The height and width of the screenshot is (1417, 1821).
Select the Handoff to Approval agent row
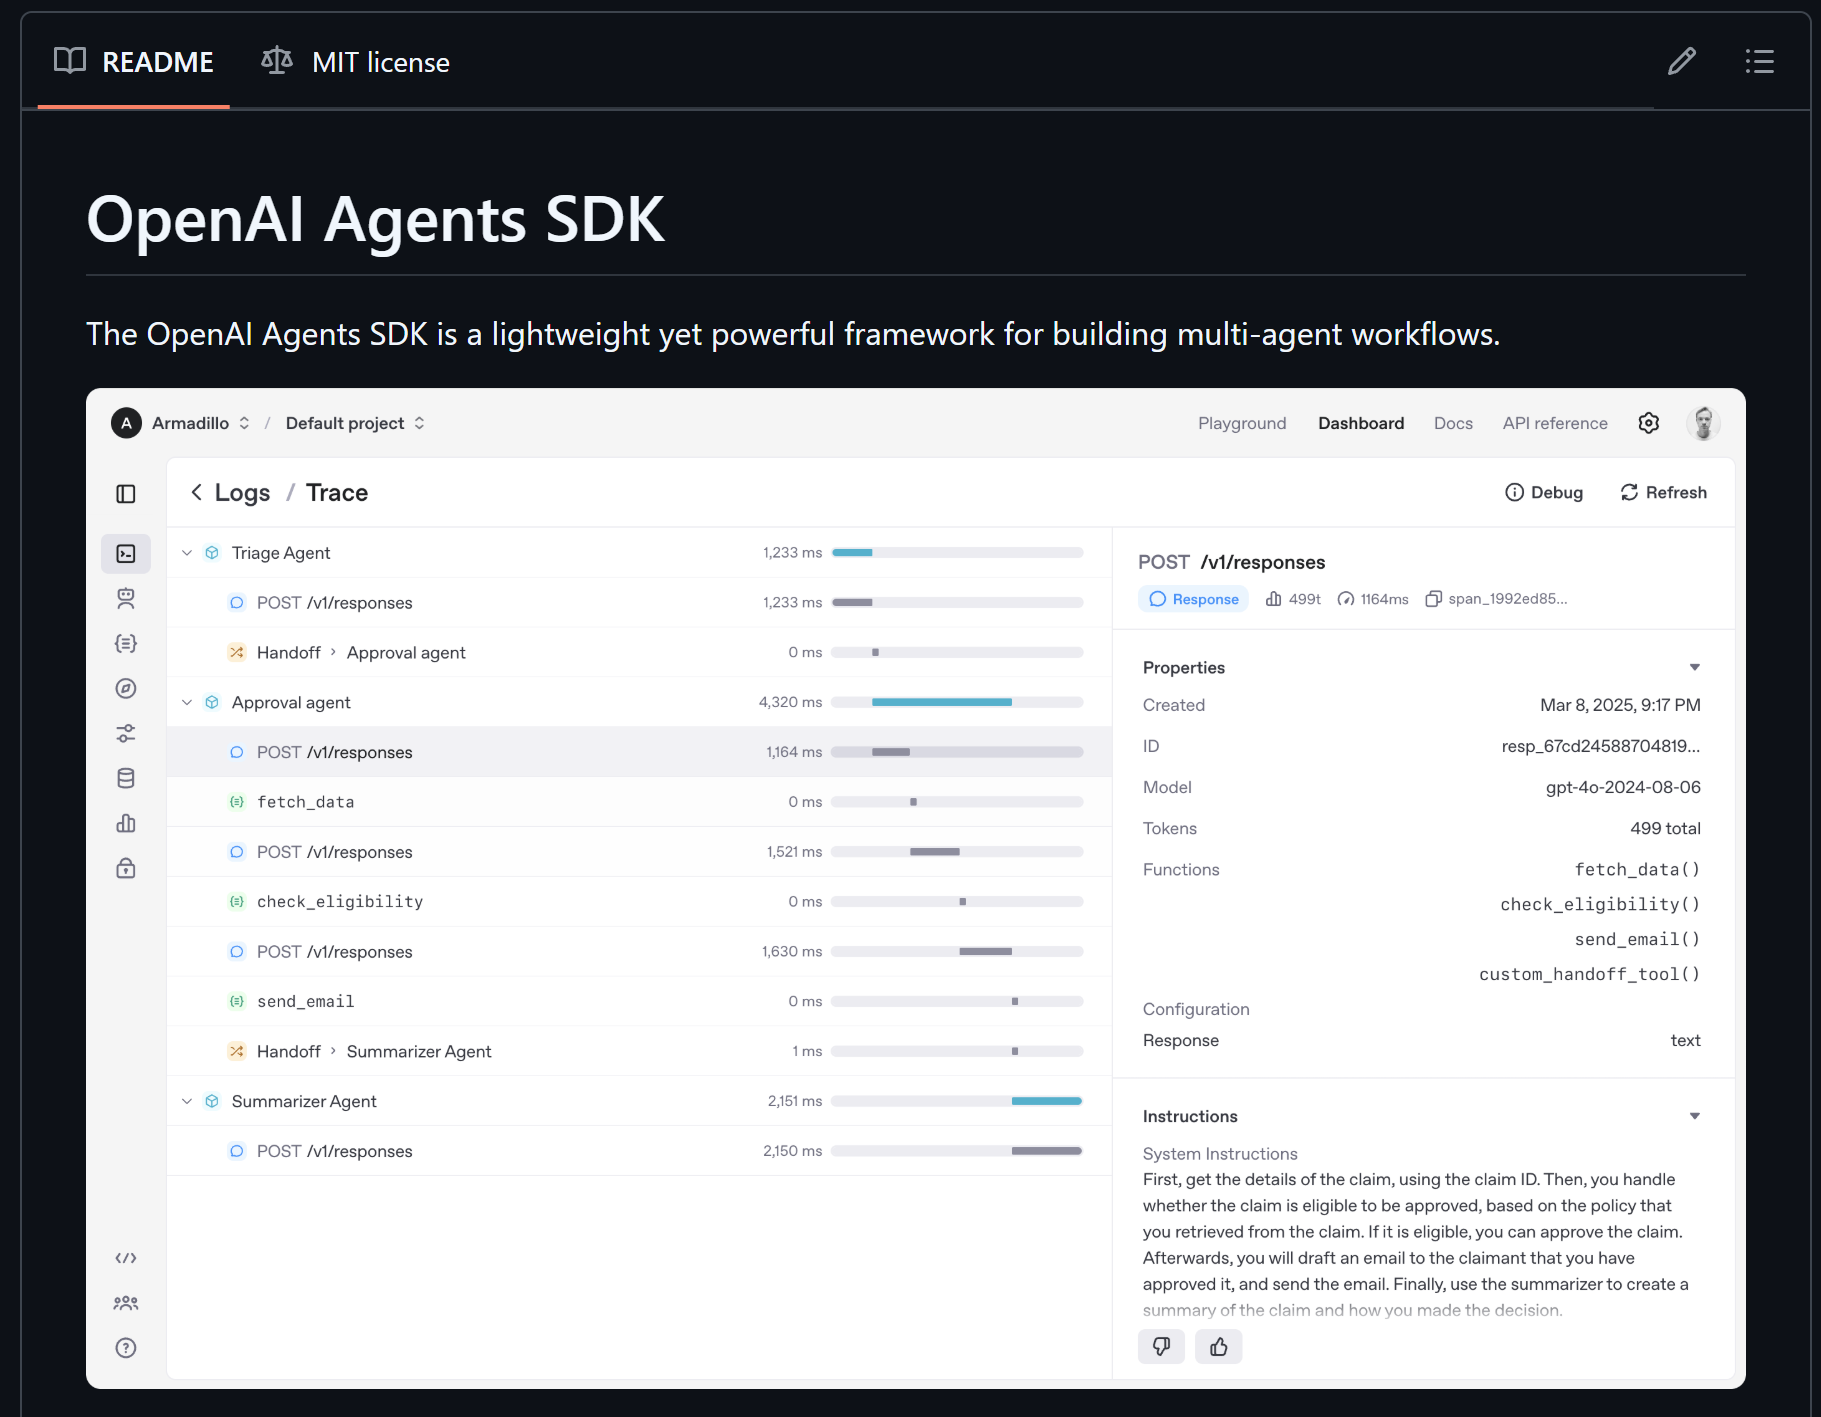tap(639, 652)
